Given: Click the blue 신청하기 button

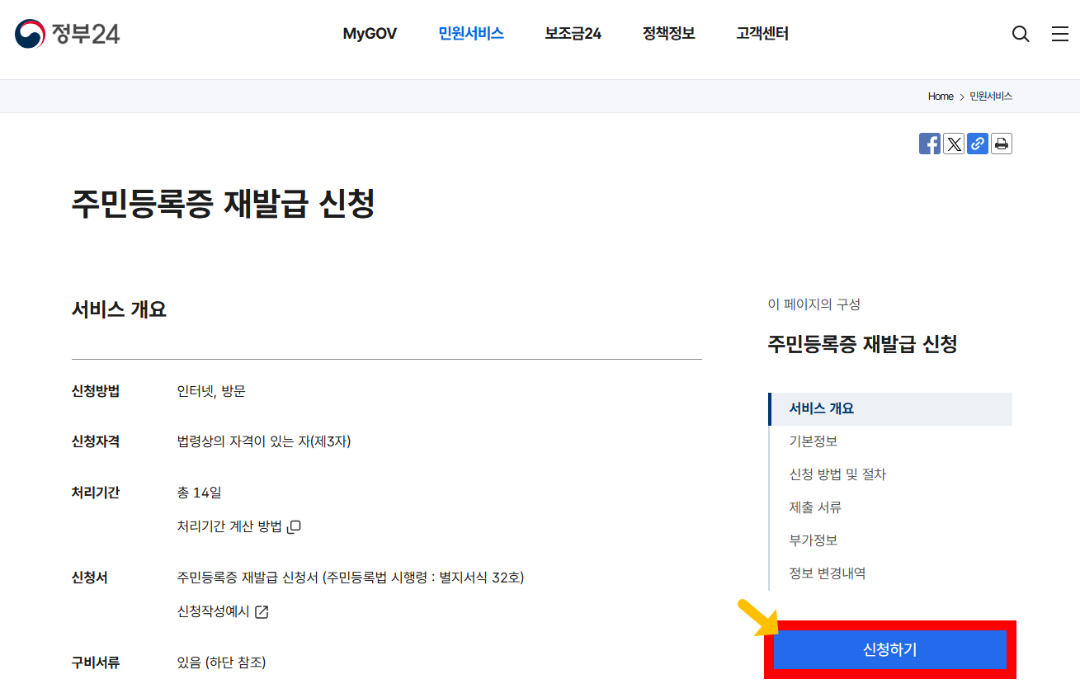Looking at the screenshot, I should [889, 649].
